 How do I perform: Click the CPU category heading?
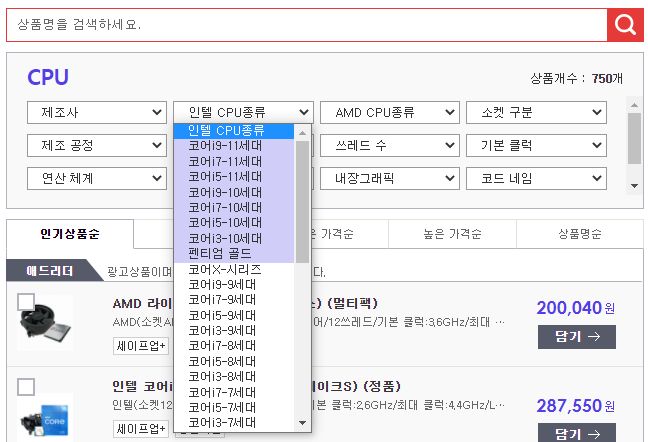[48, 77]
